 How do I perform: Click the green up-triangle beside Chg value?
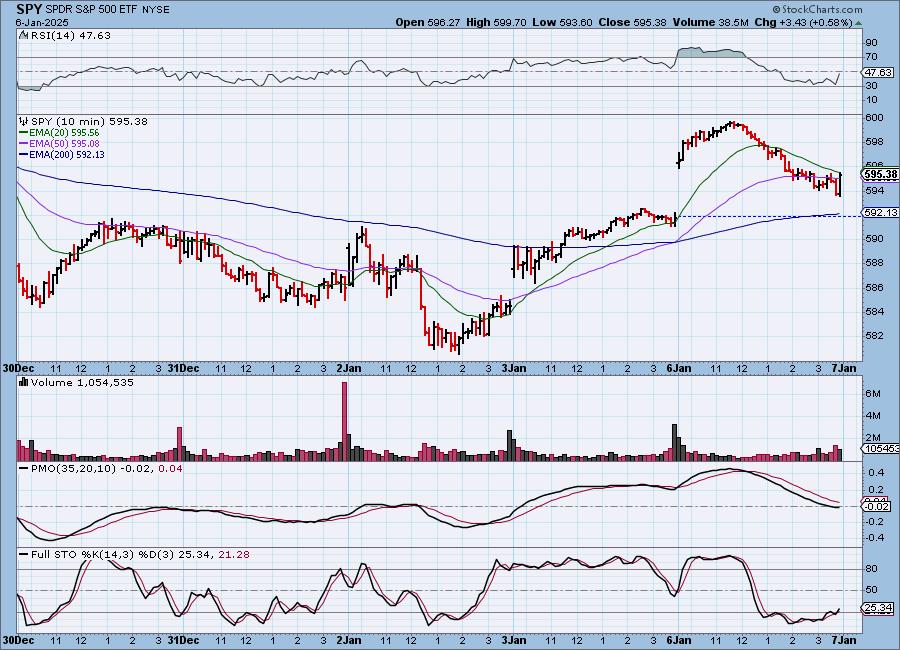click(858, 24)
